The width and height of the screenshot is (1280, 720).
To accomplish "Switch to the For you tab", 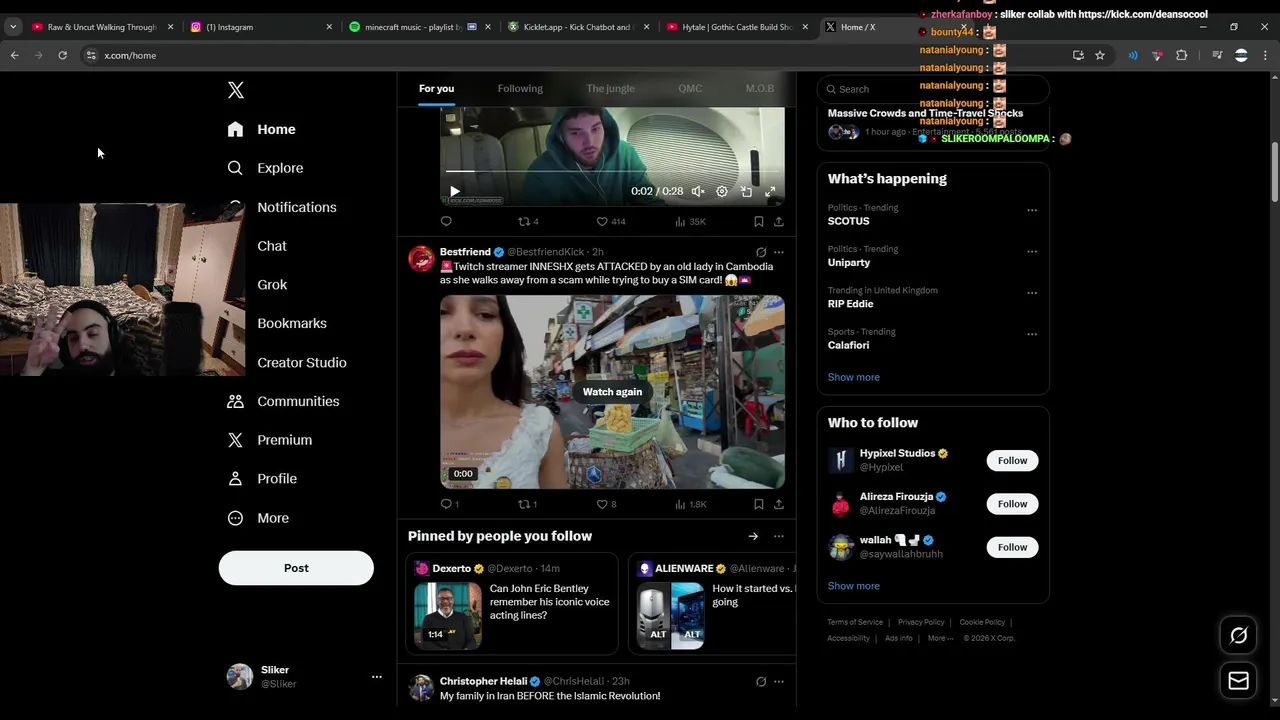I will point(436,89).
